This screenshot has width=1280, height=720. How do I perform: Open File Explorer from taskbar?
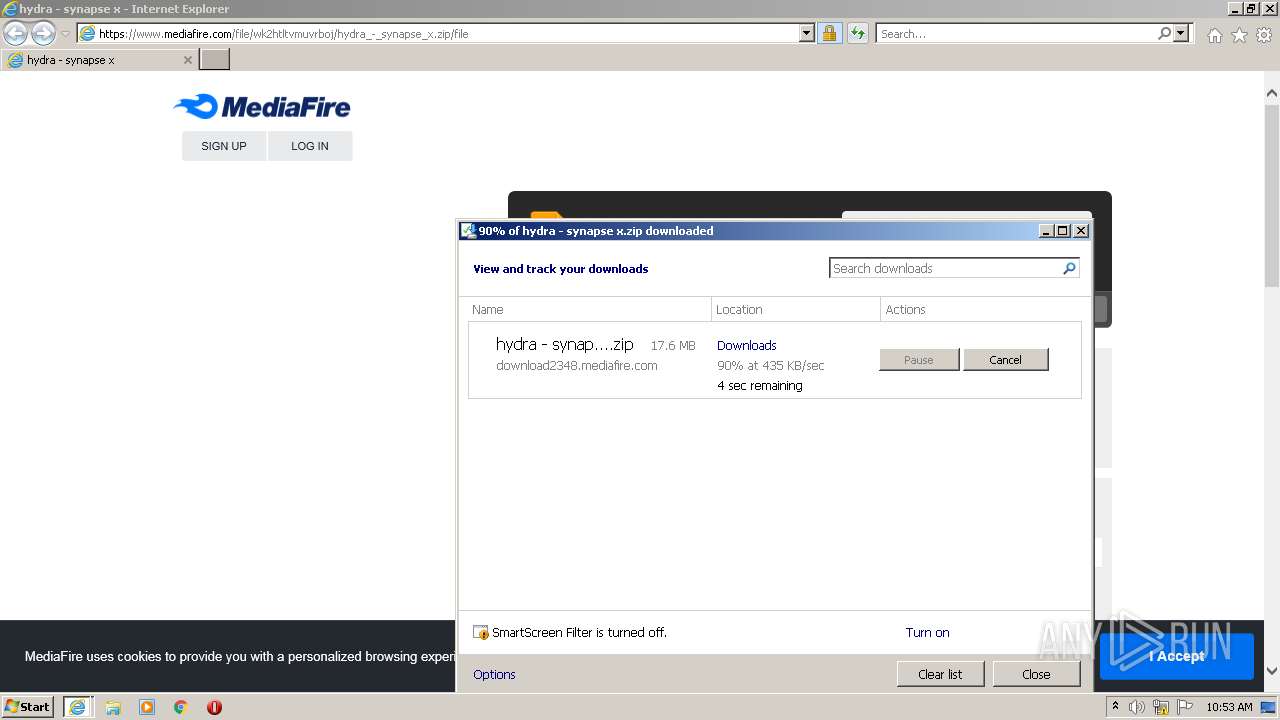pyautogui.click(x=113, y=707)
